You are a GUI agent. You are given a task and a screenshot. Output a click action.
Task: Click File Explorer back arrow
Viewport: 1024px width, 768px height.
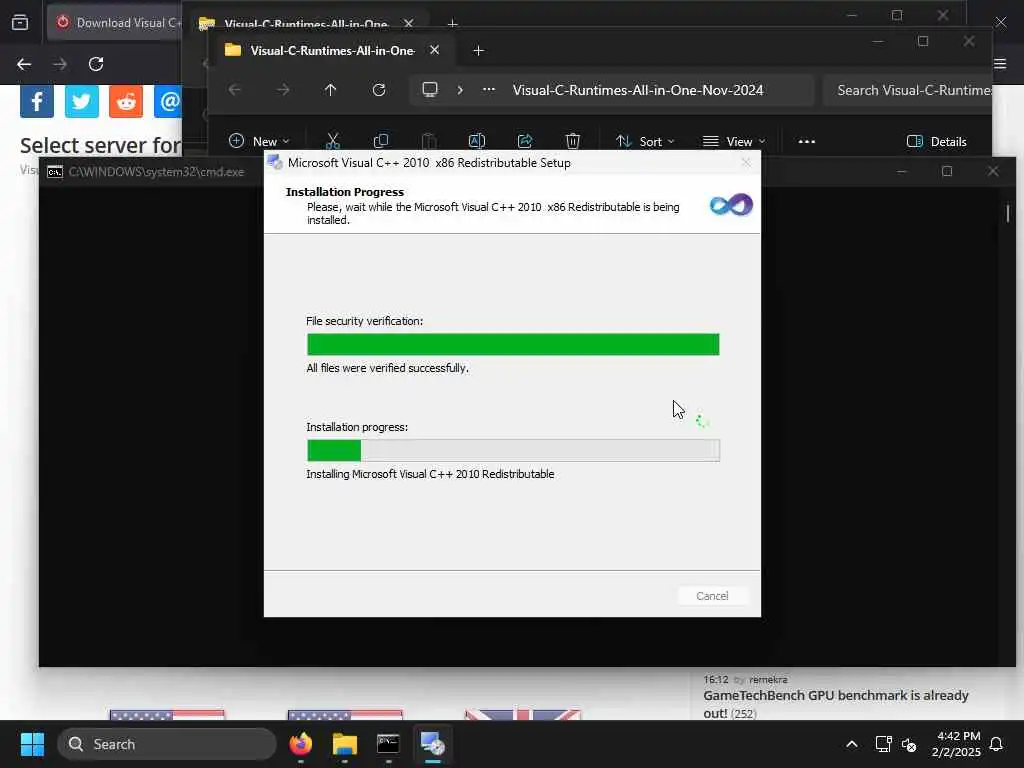[234, 90]
